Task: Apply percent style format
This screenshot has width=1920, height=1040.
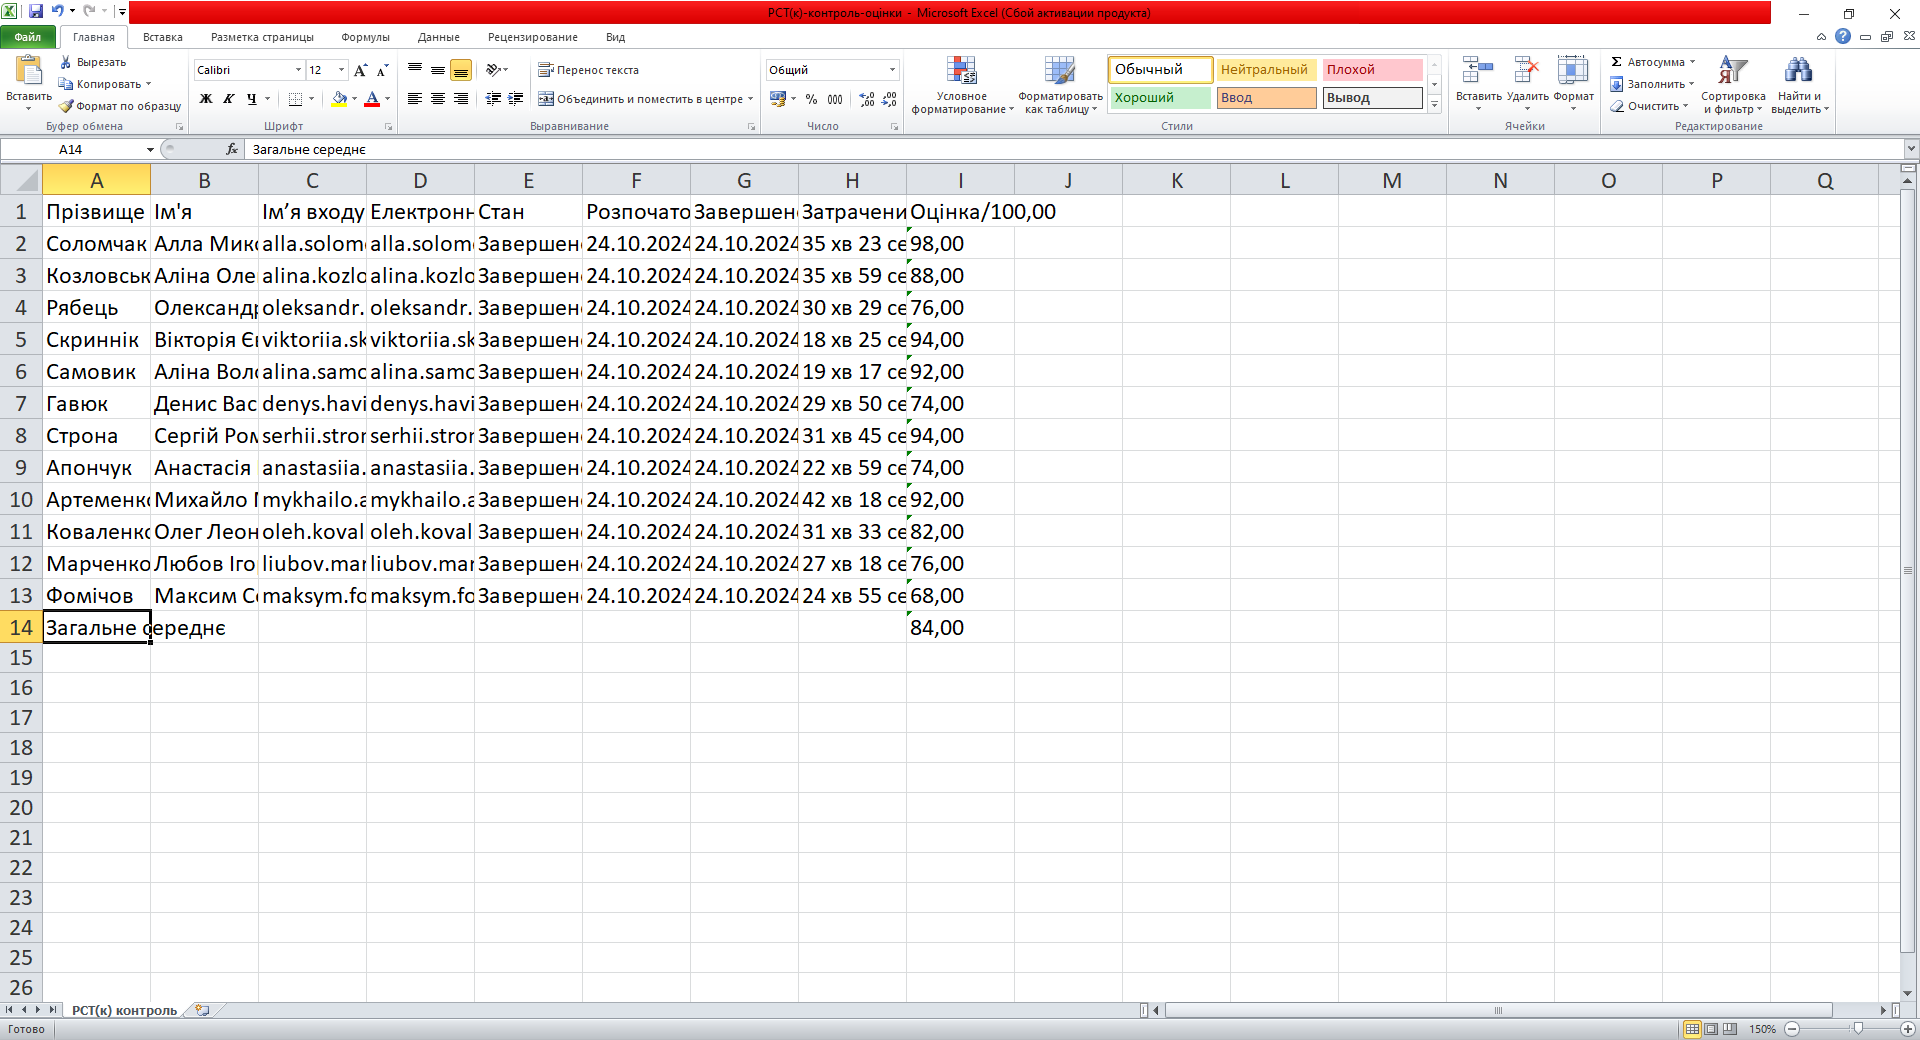Action: (811, 99)
